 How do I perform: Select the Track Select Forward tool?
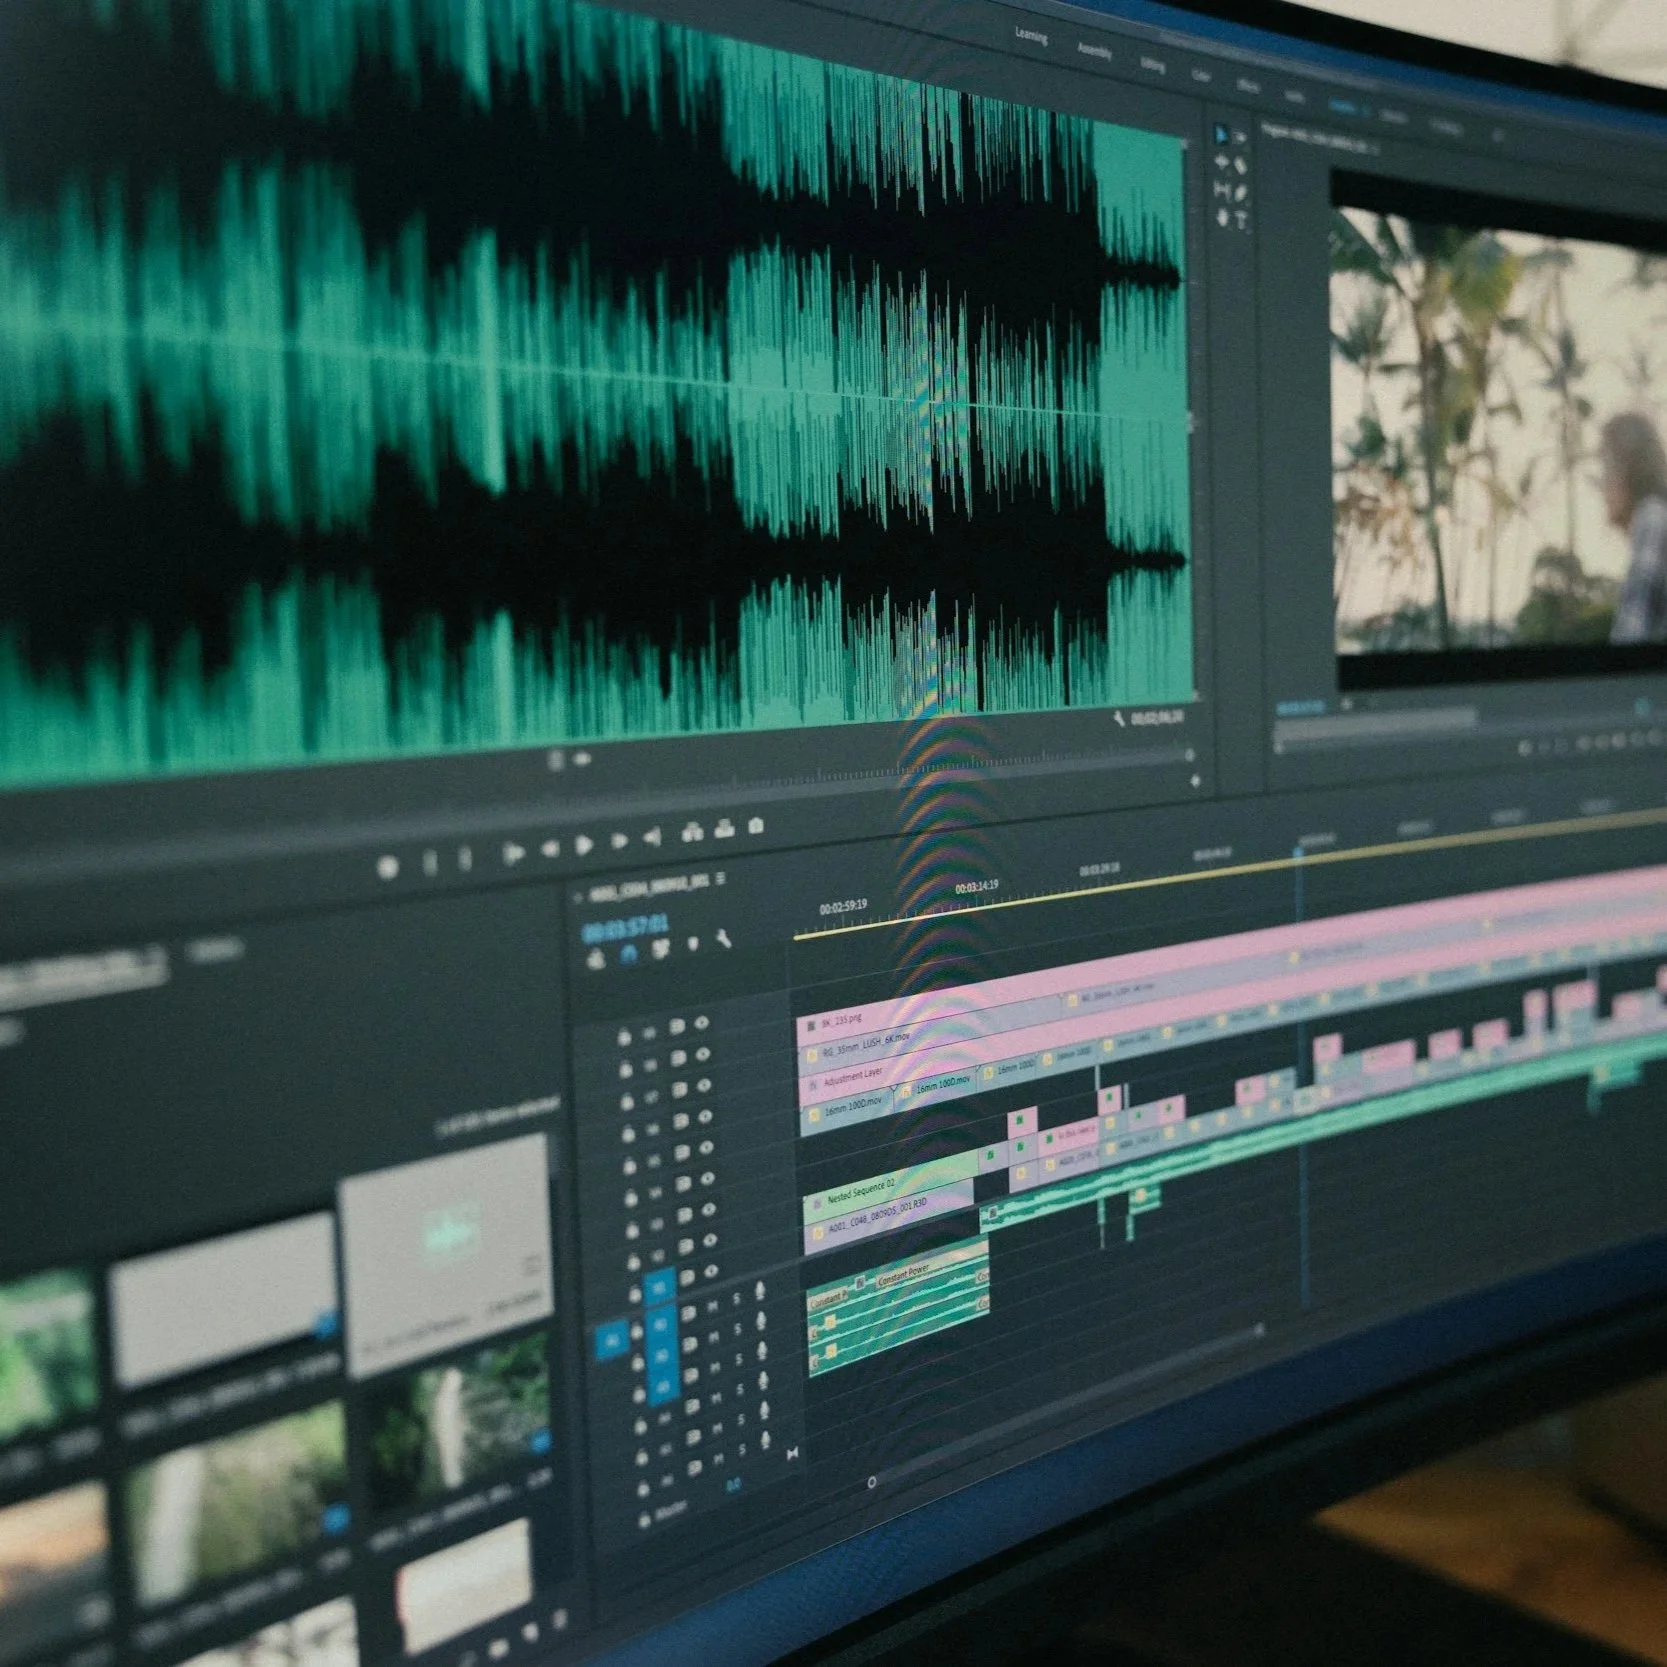(1241, 137)
